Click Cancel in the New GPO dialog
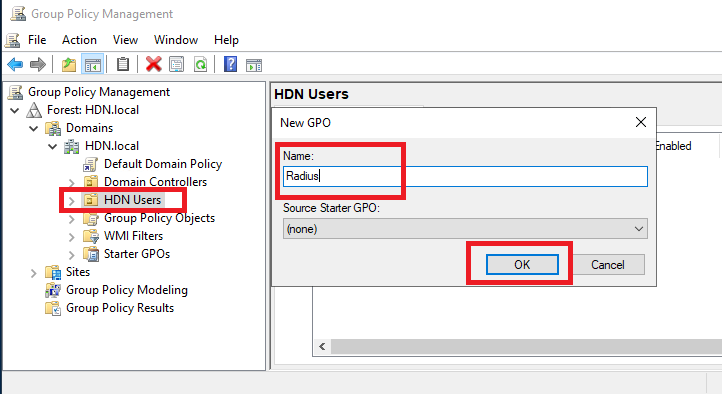 click(608, 265)
